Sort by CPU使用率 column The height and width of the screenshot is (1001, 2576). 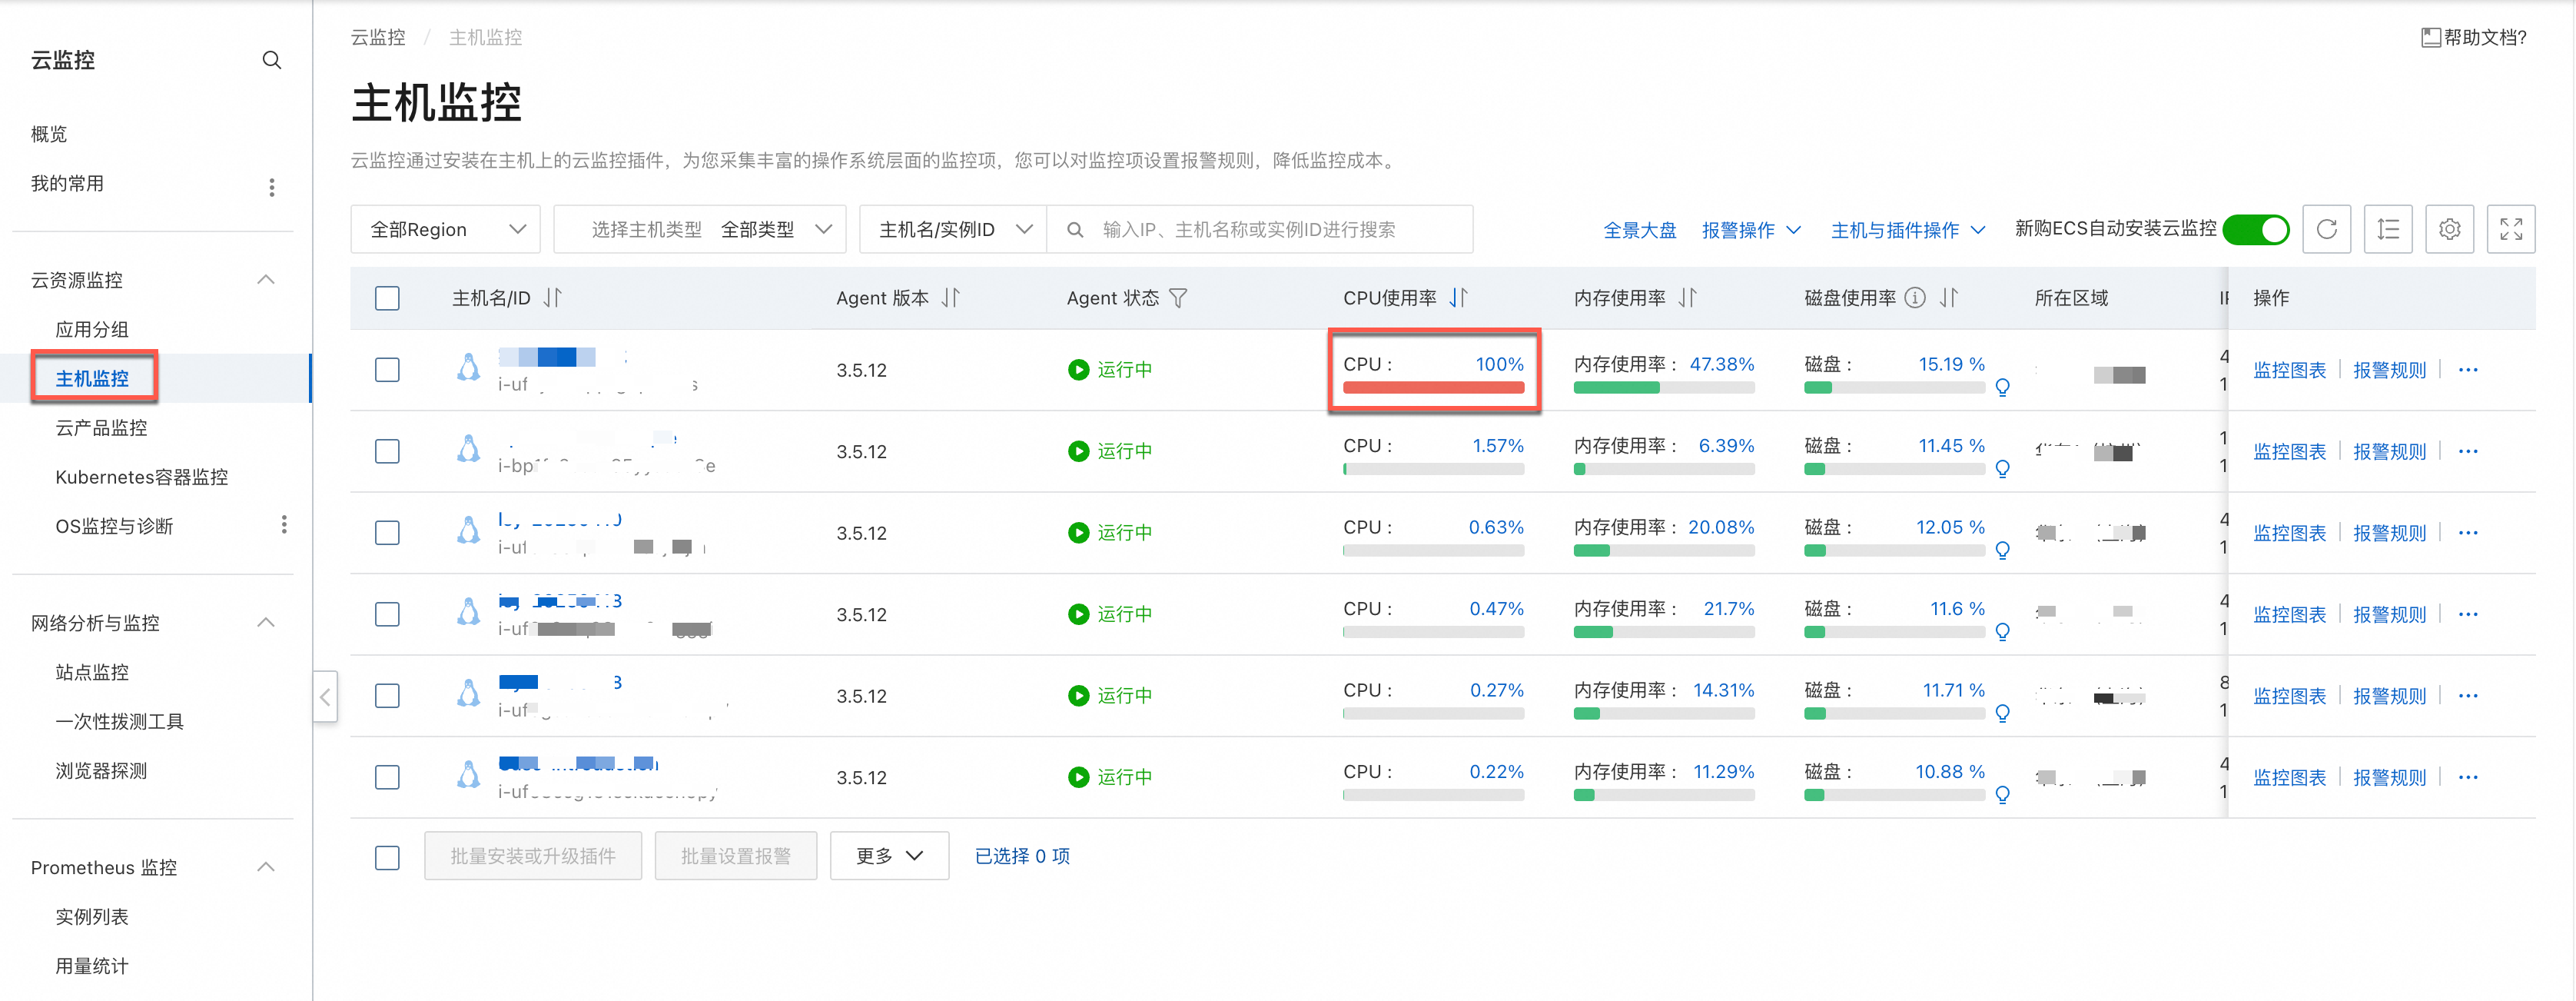[x=1459, y=298]
